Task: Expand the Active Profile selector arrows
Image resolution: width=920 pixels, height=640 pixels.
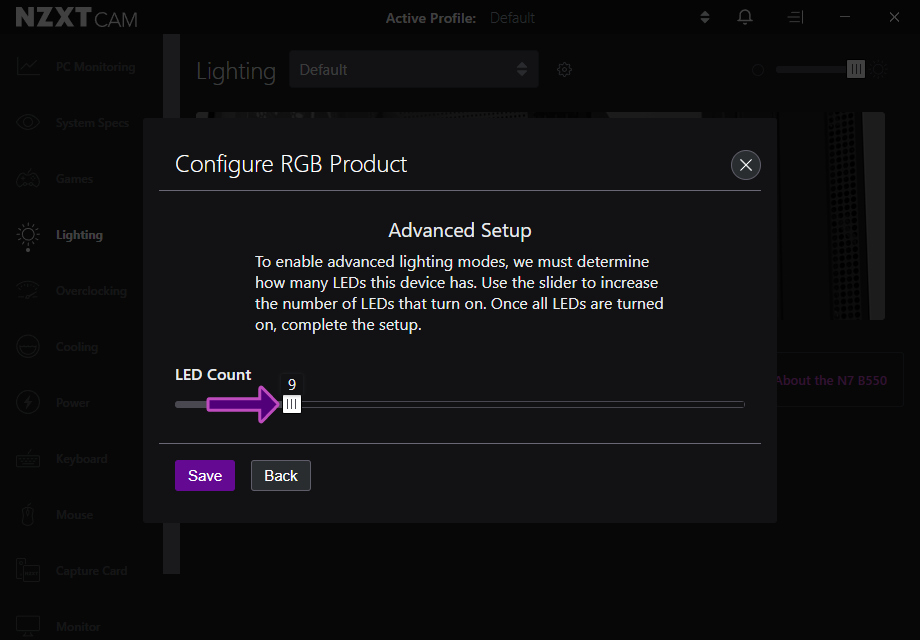Action: point(705,17)
